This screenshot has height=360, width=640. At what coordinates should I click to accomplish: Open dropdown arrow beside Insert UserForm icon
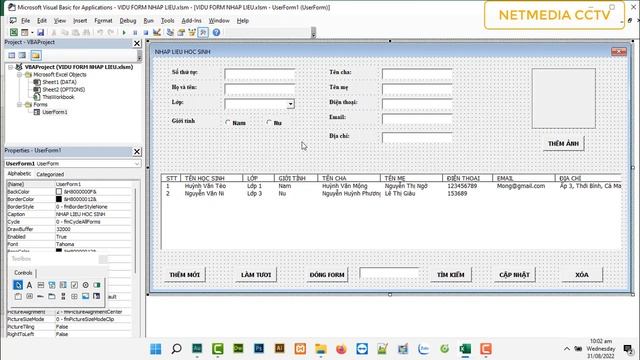tap(32, 32)
